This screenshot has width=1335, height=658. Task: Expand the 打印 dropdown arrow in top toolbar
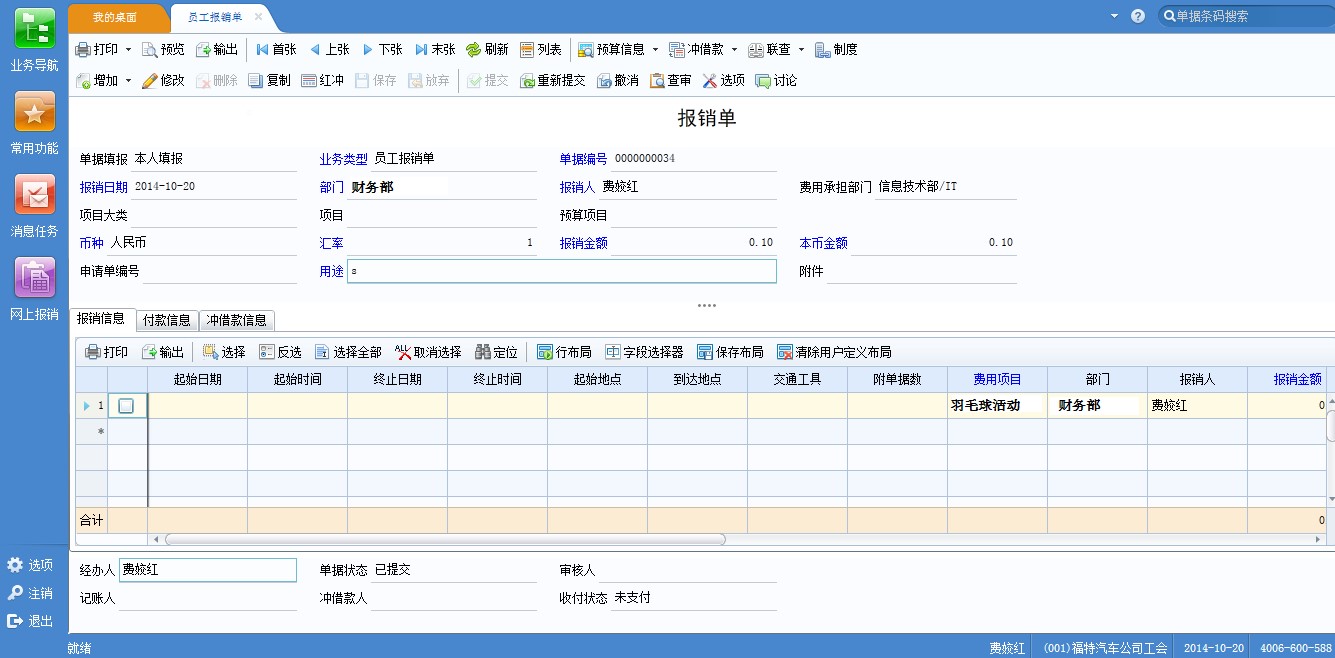(x=128, y=50)
